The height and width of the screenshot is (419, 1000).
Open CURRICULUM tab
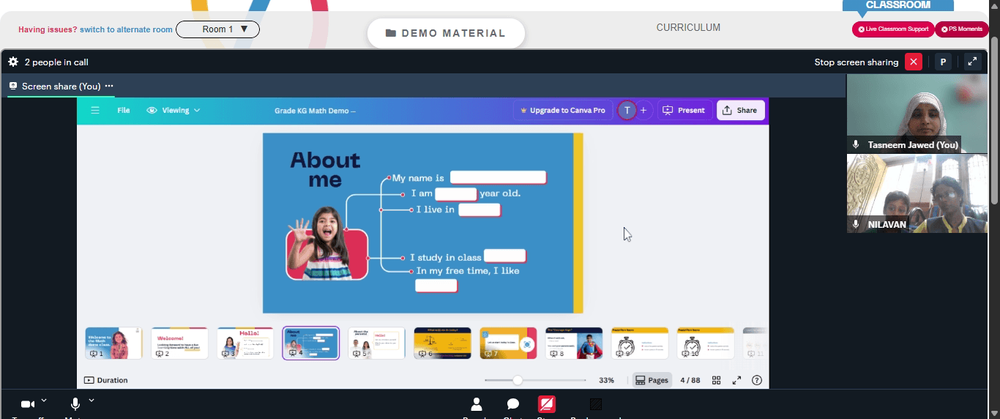[x=688, y=28]
